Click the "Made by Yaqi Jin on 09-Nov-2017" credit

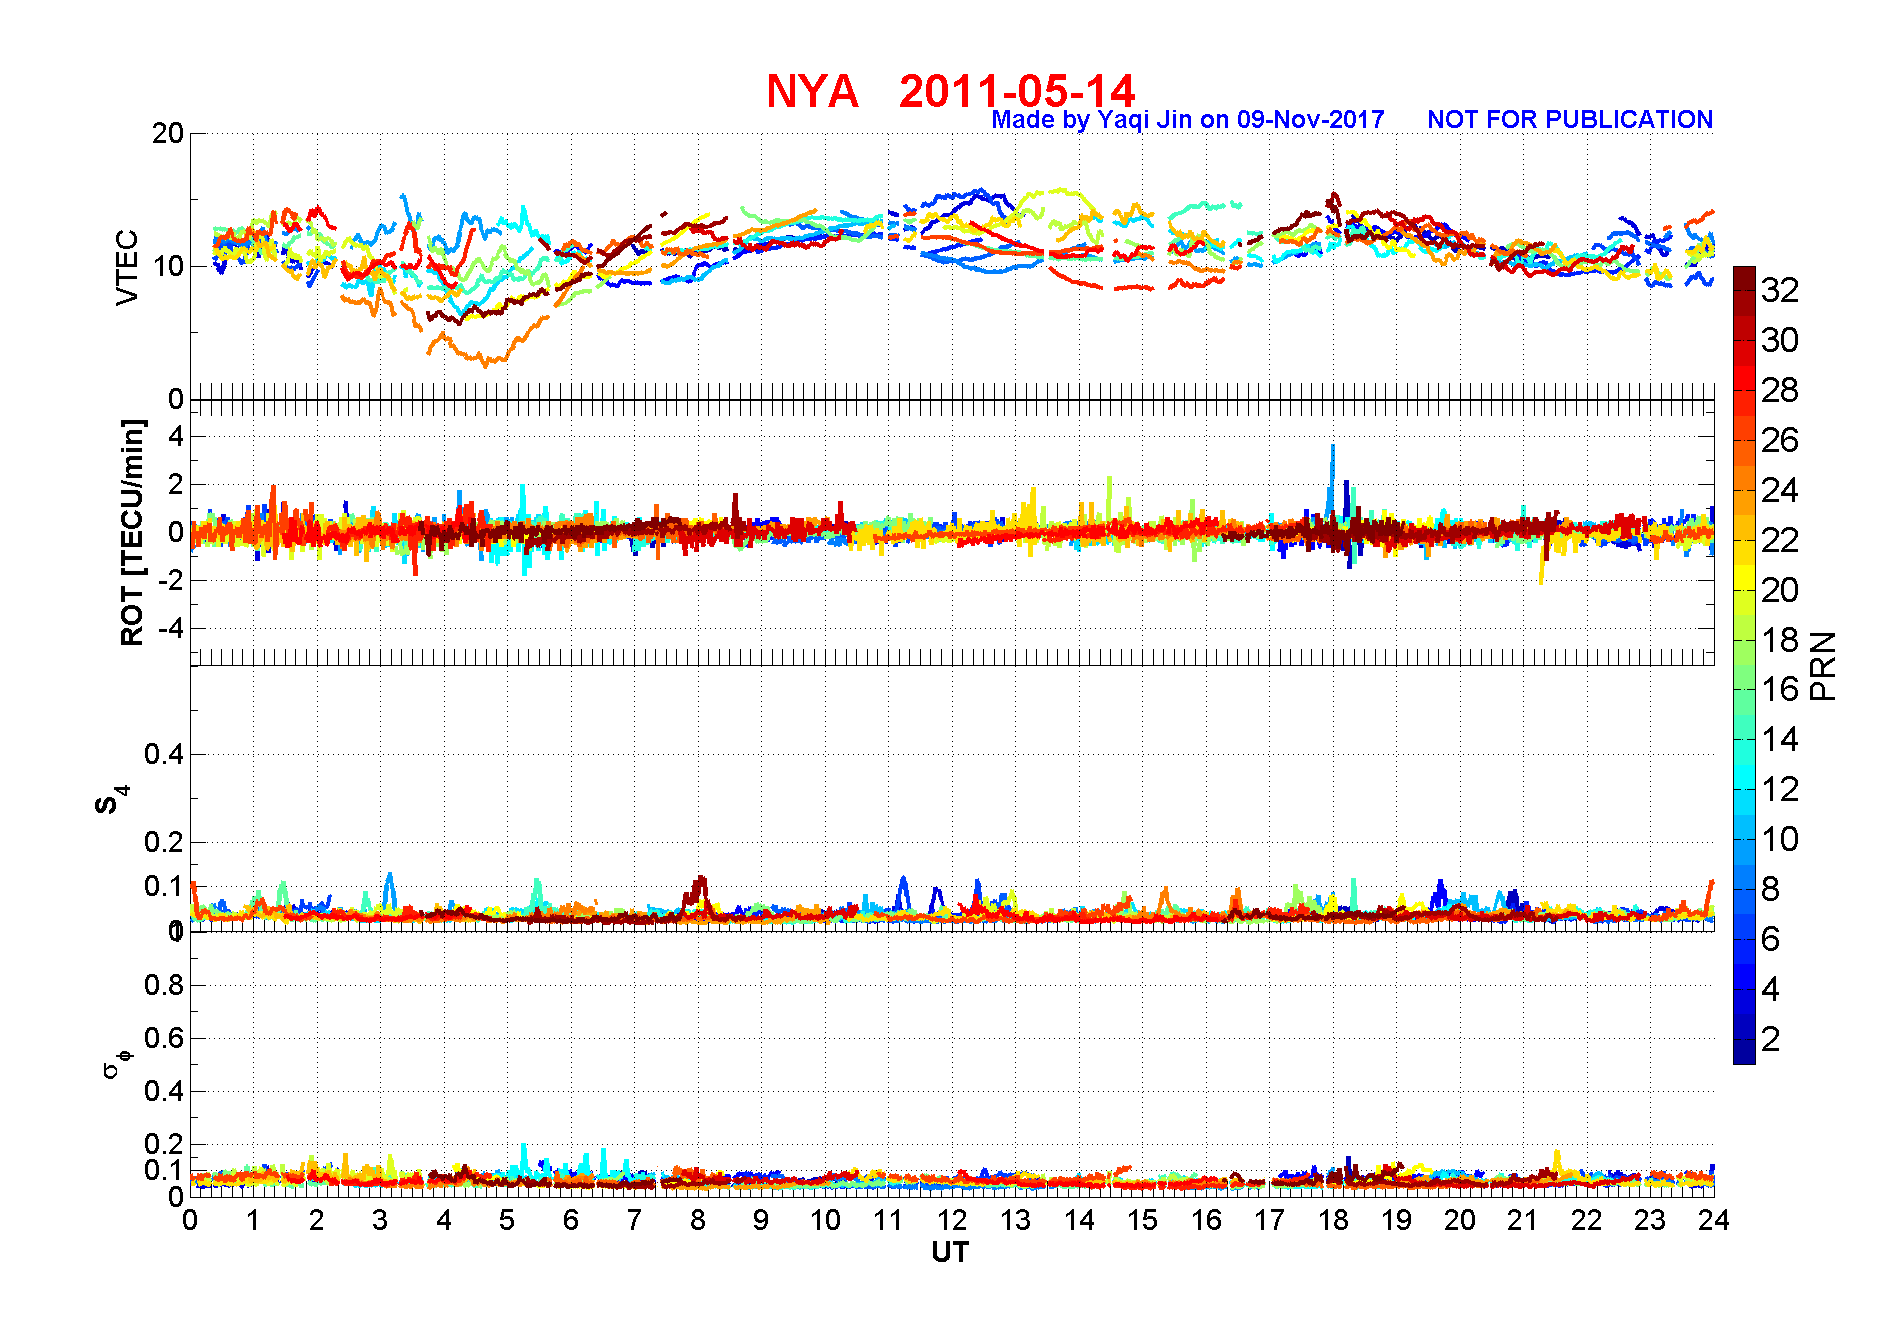click(1187, 120)
